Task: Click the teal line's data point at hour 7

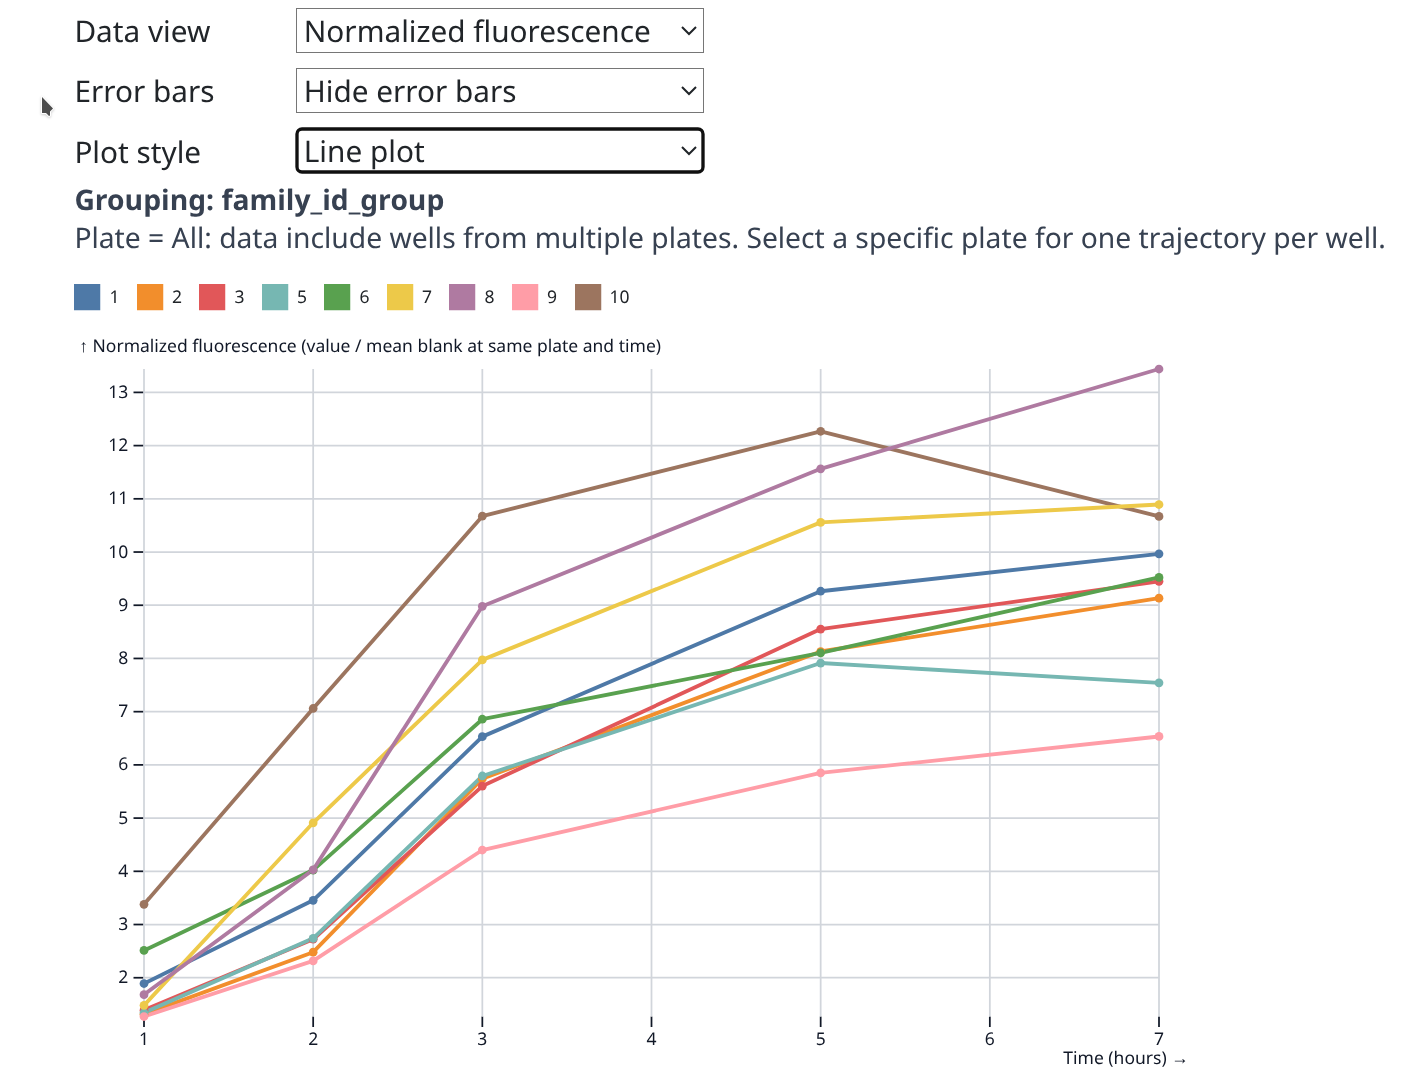Action: [x=1159, y=683]
